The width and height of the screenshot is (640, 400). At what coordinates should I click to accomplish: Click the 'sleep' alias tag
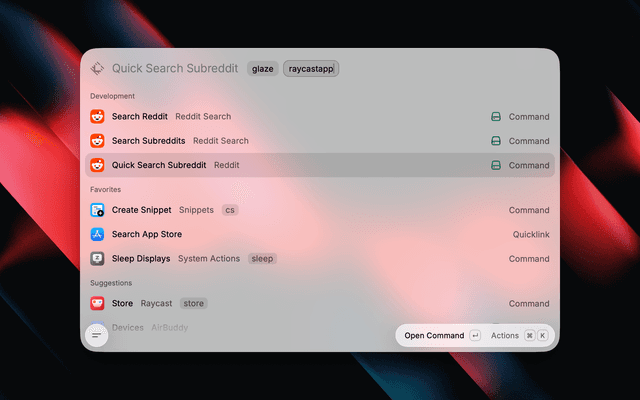[262, 258]
